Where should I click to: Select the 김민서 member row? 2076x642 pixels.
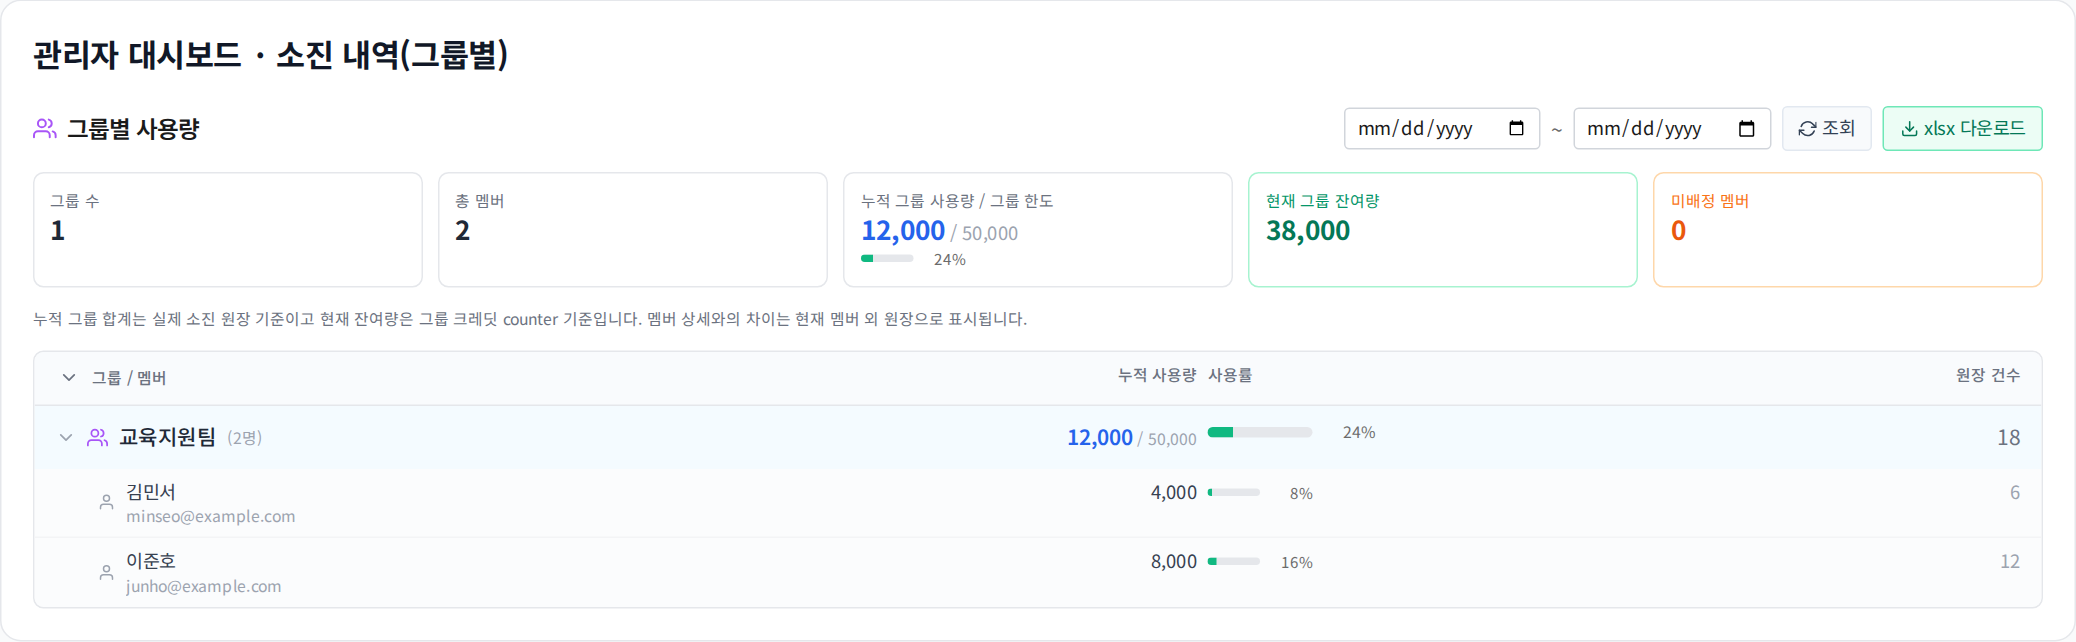[x=1037, y=503]
